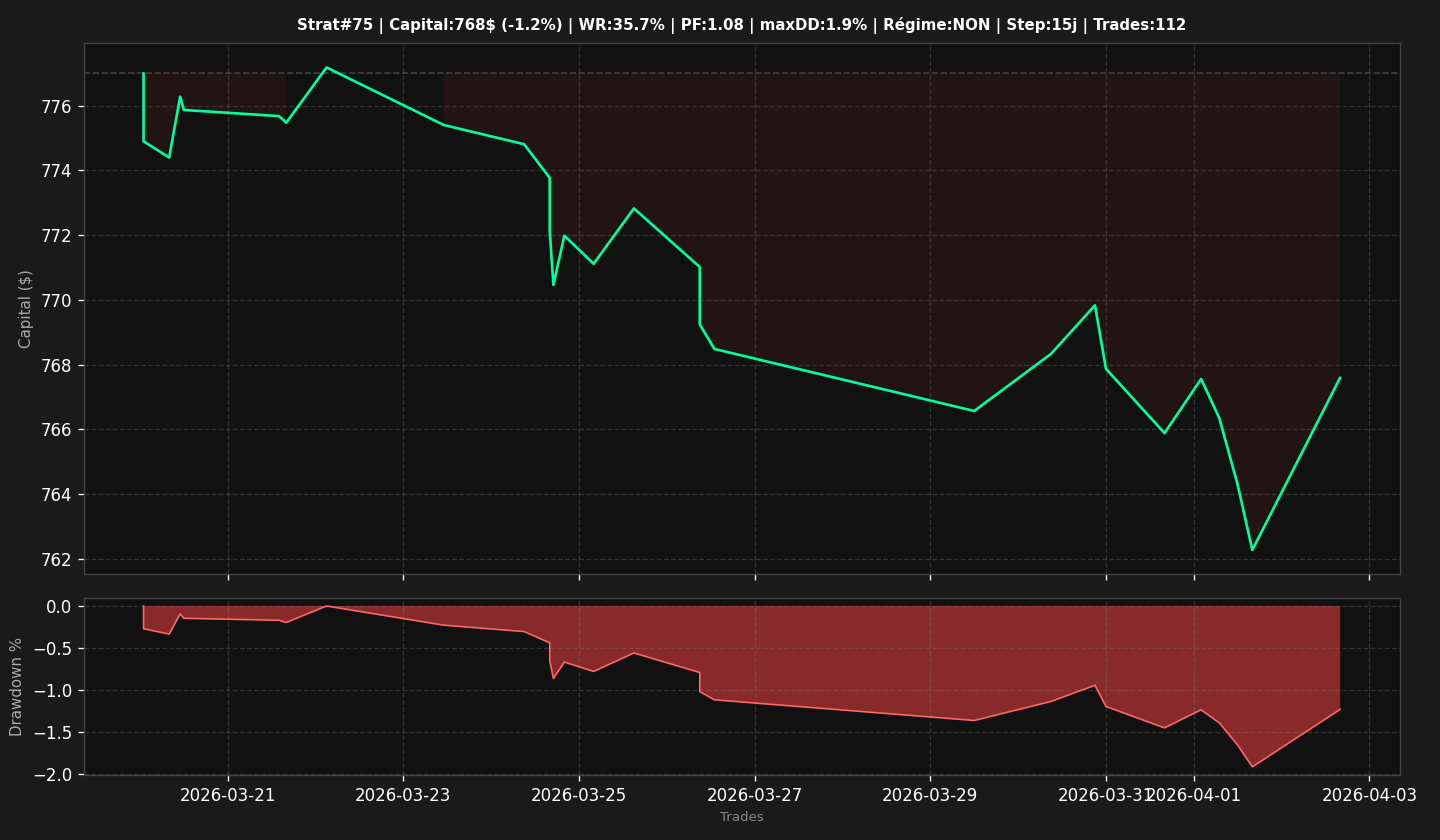Select the -1.5 drawdown tick label
1440x840 pixels.
pos(54,733)
